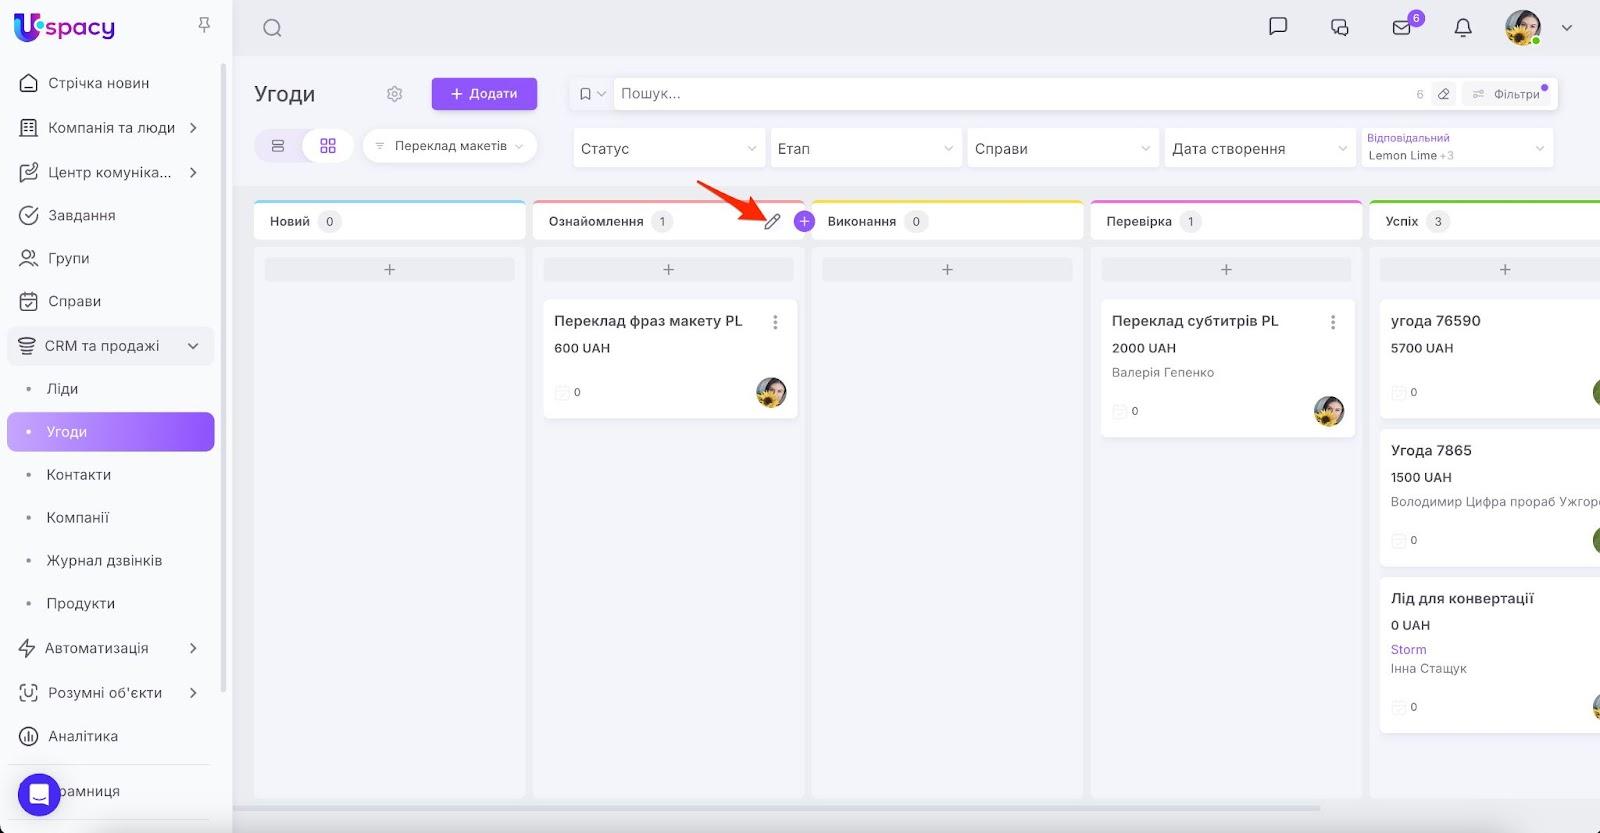This screenshot has width=1600, height=833.
Task: Open the Справи filter dropdown
Action: point(1062,148)
